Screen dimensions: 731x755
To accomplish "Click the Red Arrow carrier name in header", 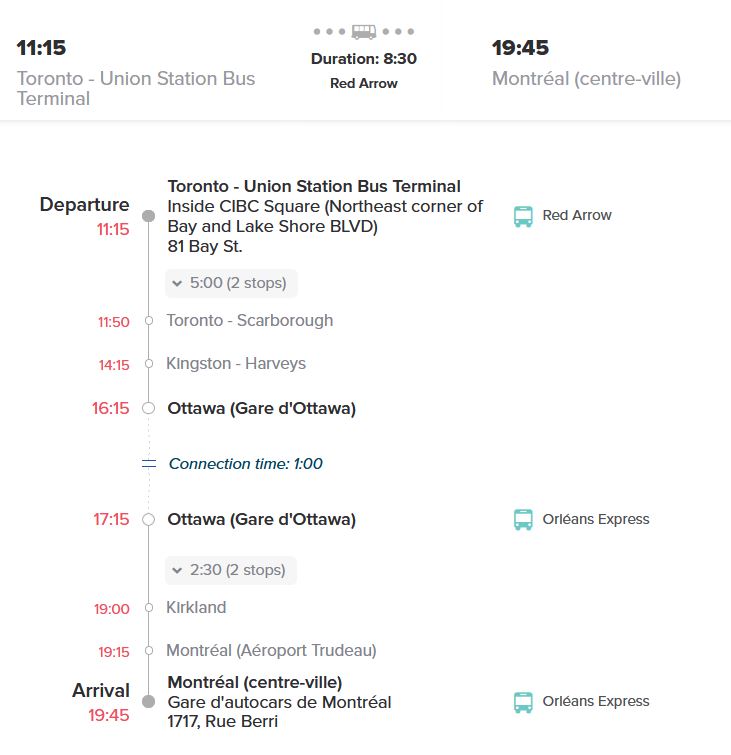I will [364, 84].
